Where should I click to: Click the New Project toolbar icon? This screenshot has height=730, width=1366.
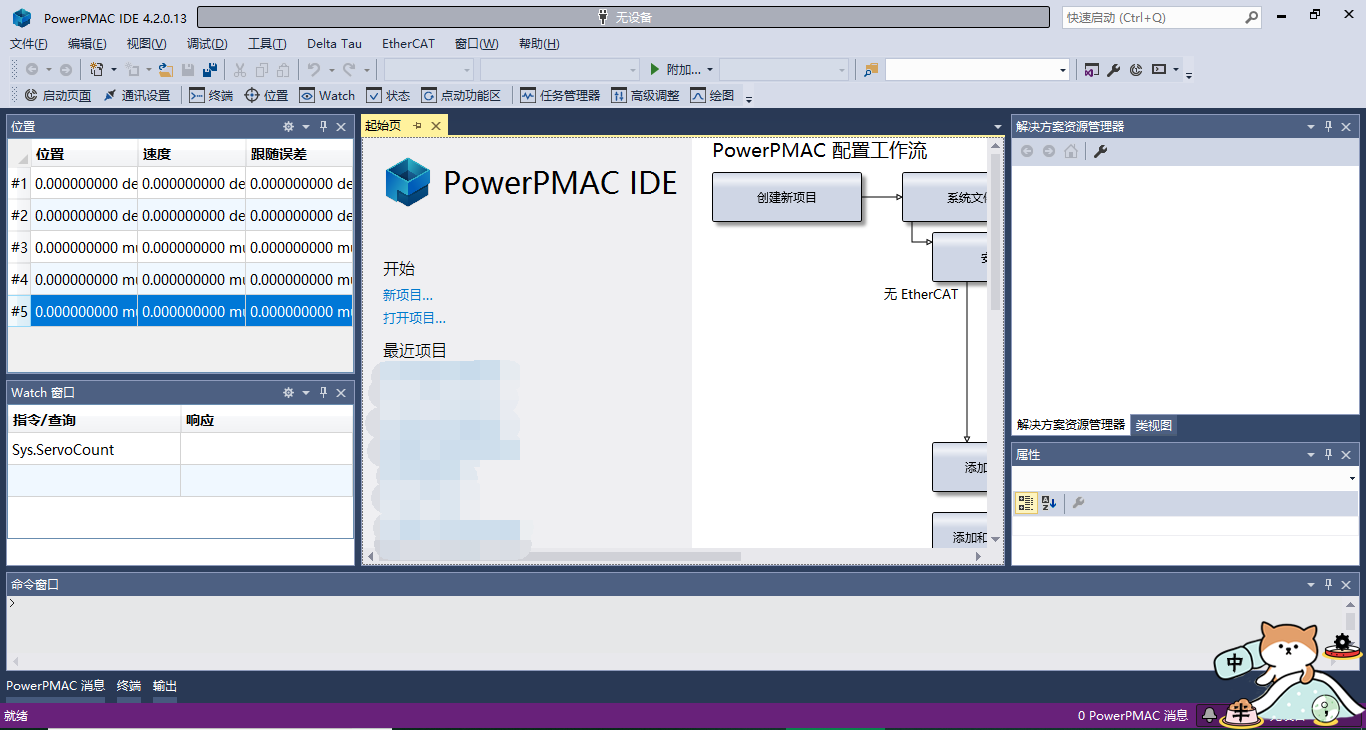(x=96, y=70)
